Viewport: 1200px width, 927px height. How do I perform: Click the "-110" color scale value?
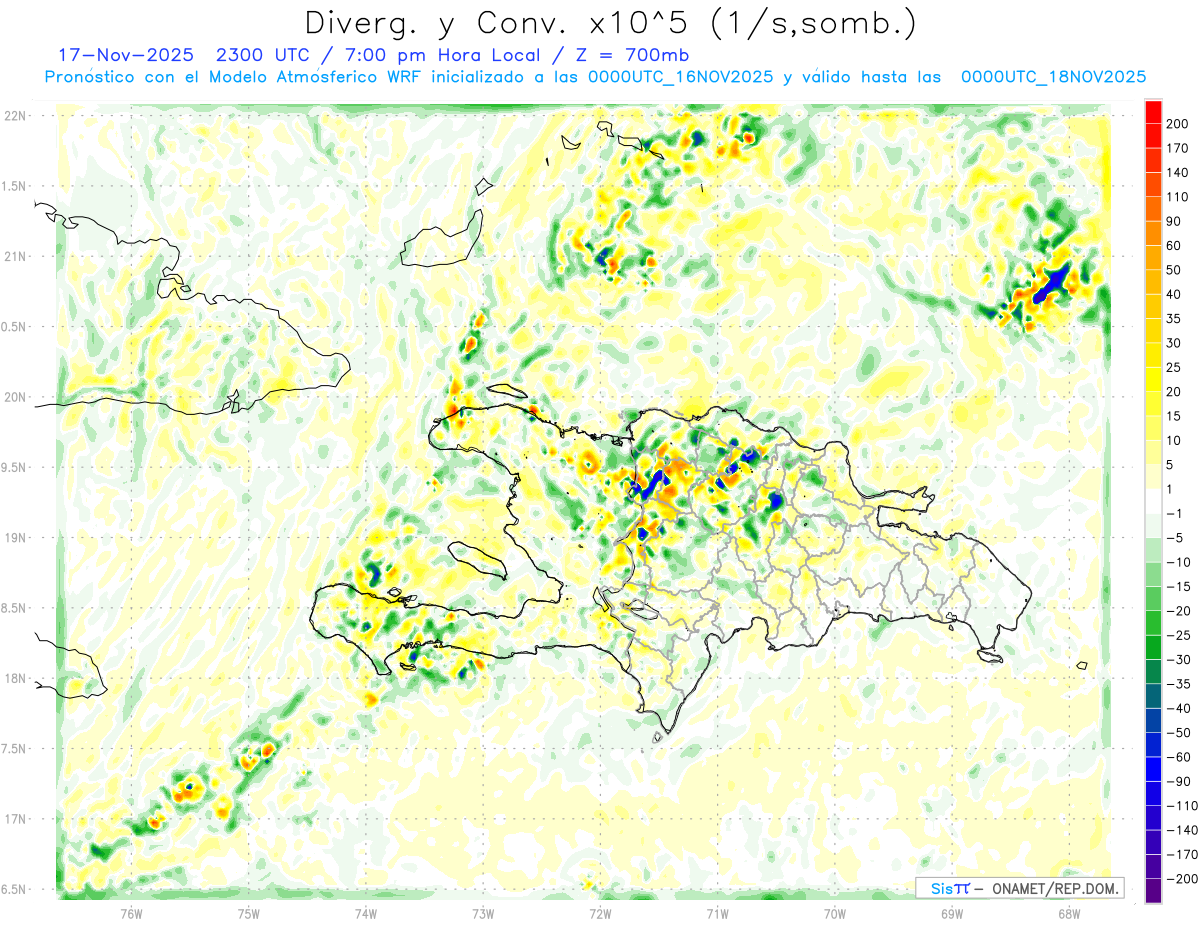coord(1181,806)
